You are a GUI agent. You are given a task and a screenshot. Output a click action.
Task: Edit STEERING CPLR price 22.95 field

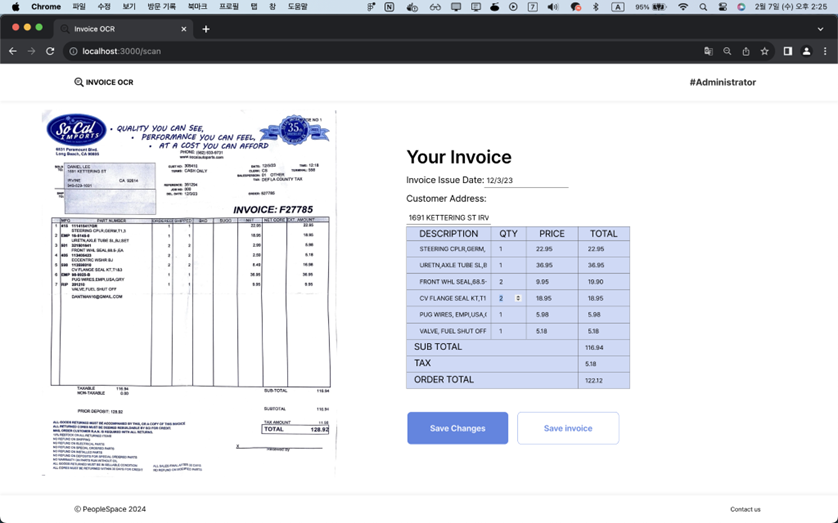[x=552, y=249]
